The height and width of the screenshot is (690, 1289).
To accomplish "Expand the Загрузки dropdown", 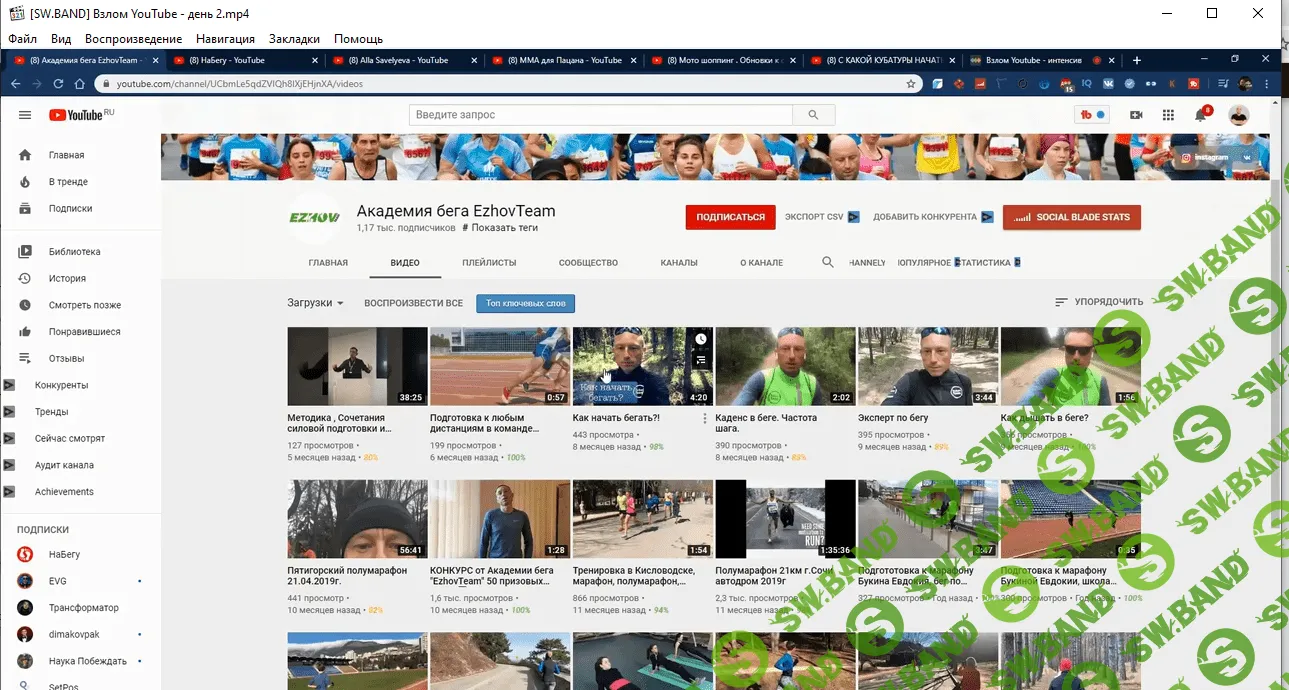I will tap(316, 303).
